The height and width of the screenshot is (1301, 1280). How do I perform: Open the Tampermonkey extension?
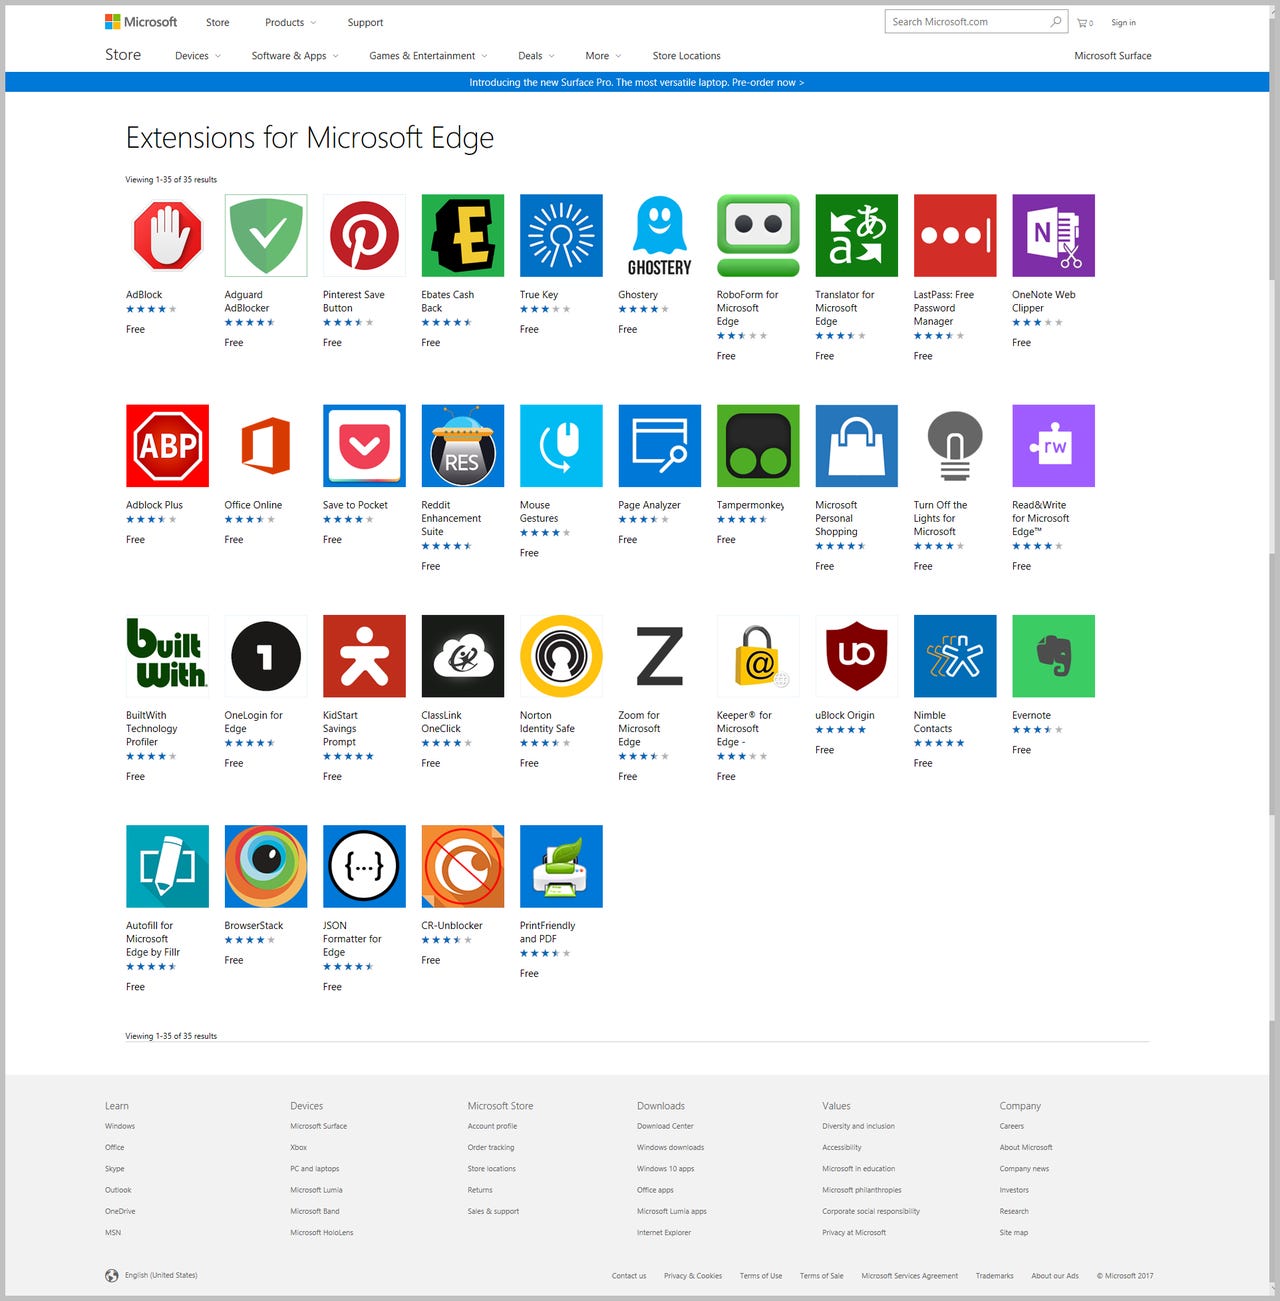[x=757, y=446]
